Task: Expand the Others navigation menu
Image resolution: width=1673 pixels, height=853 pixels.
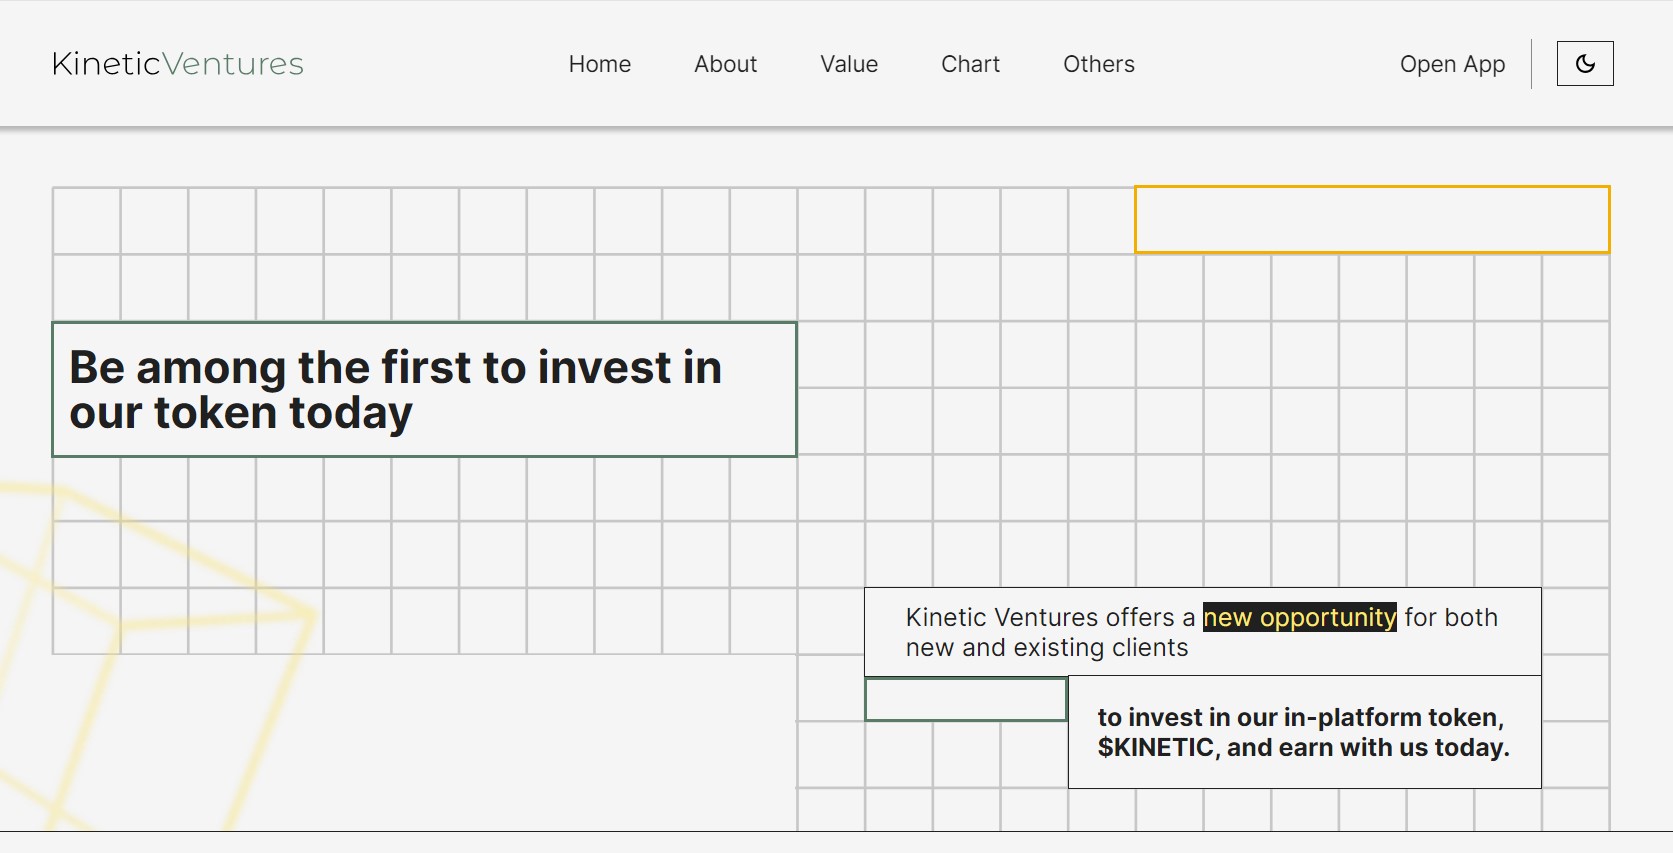Action: click(x=1098, y=64)
